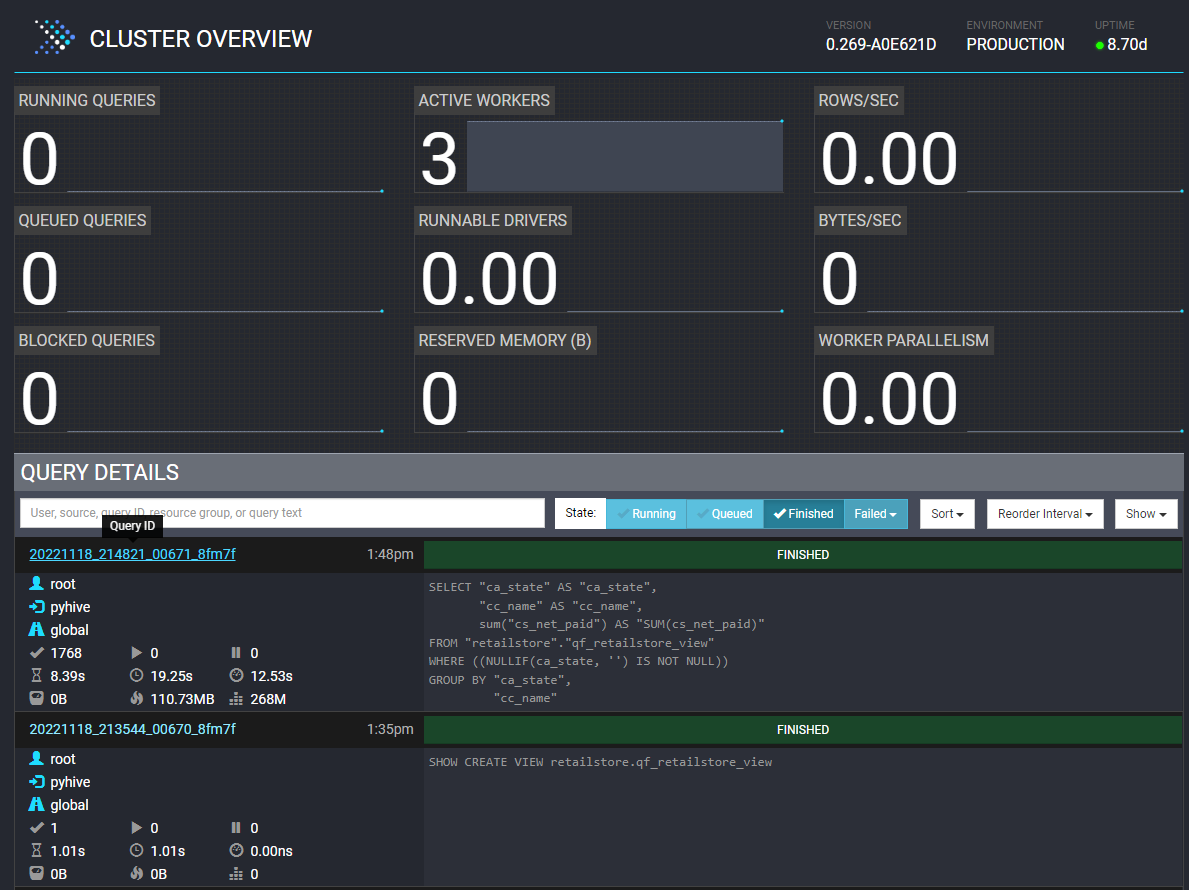The image size is (1189, 890).
Task: Open the Sort dropdown
Action: tap(947, 513)
